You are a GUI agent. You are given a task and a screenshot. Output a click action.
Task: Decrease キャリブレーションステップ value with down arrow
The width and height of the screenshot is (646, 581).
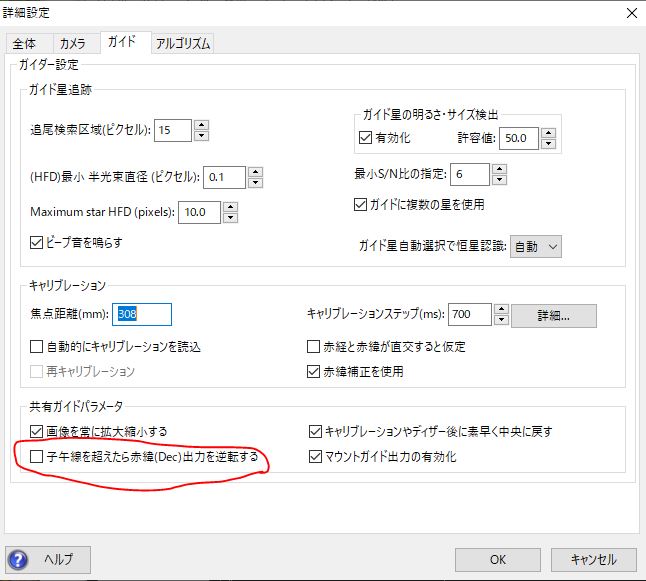tap(500, 320)
